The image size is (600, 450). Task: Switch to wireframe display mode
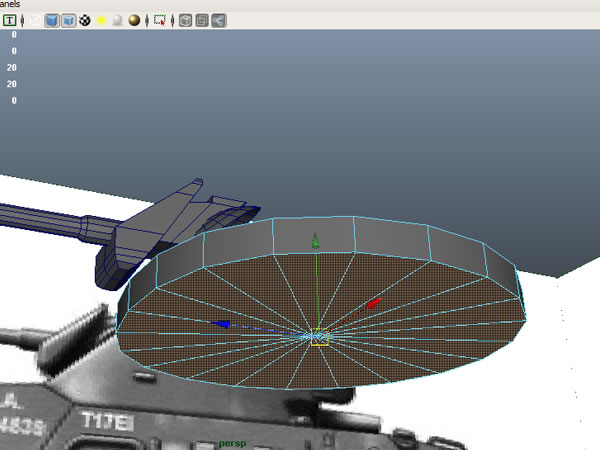click(x=36, y=20)
